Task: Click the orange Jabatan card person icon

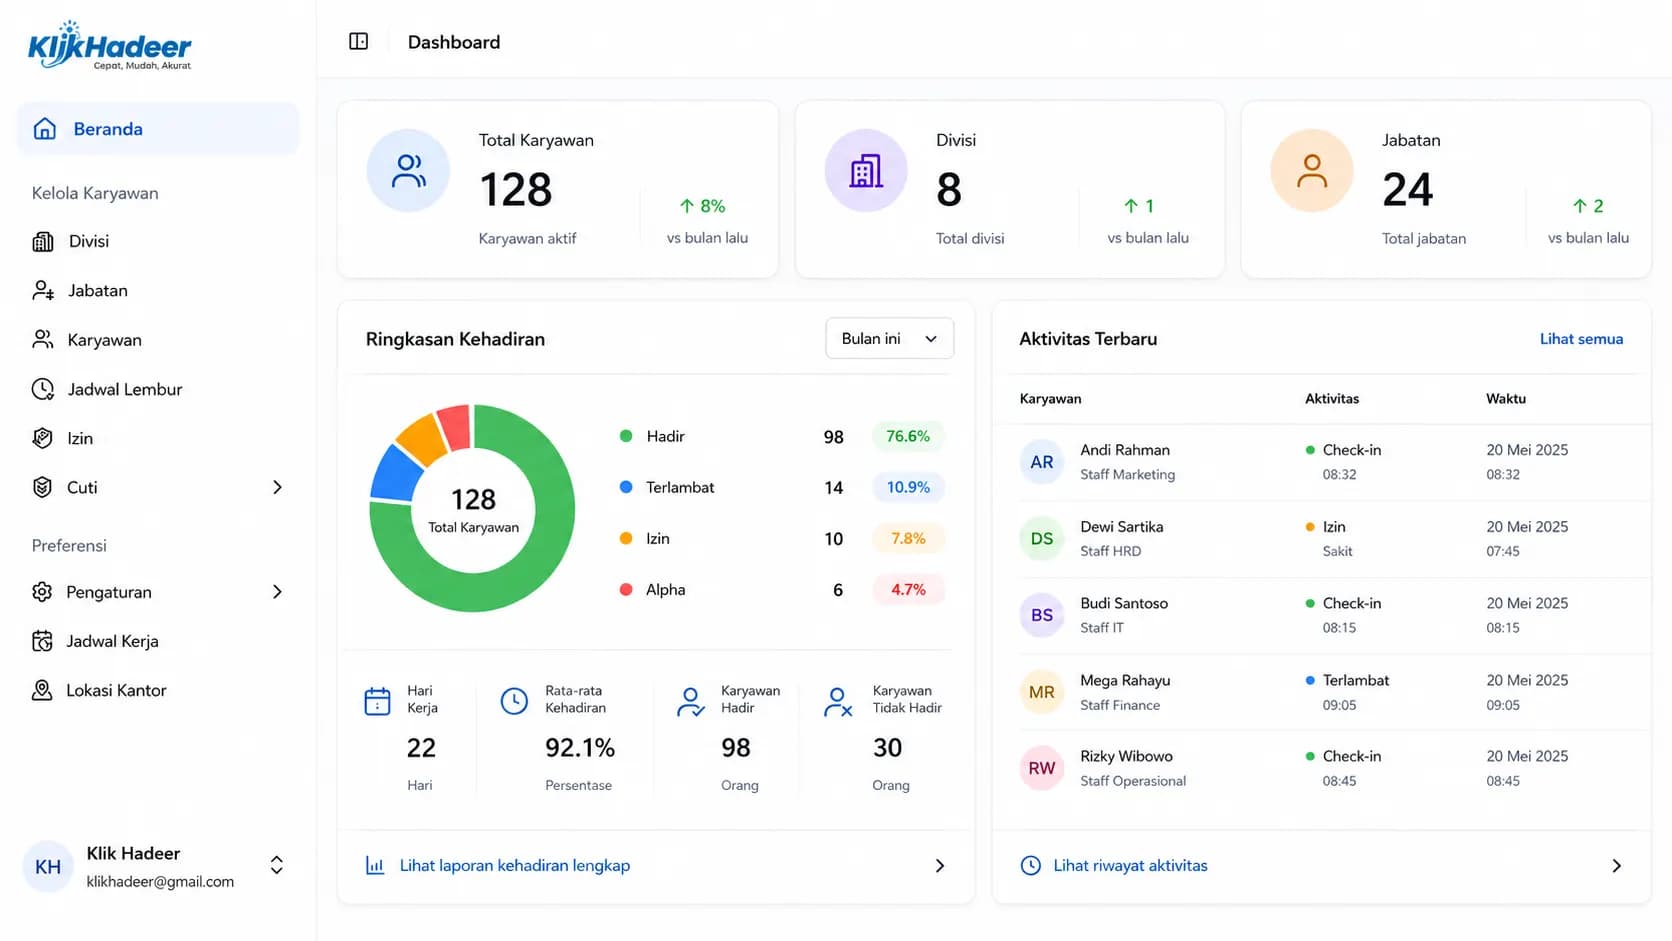Action: pos(1312,170)
